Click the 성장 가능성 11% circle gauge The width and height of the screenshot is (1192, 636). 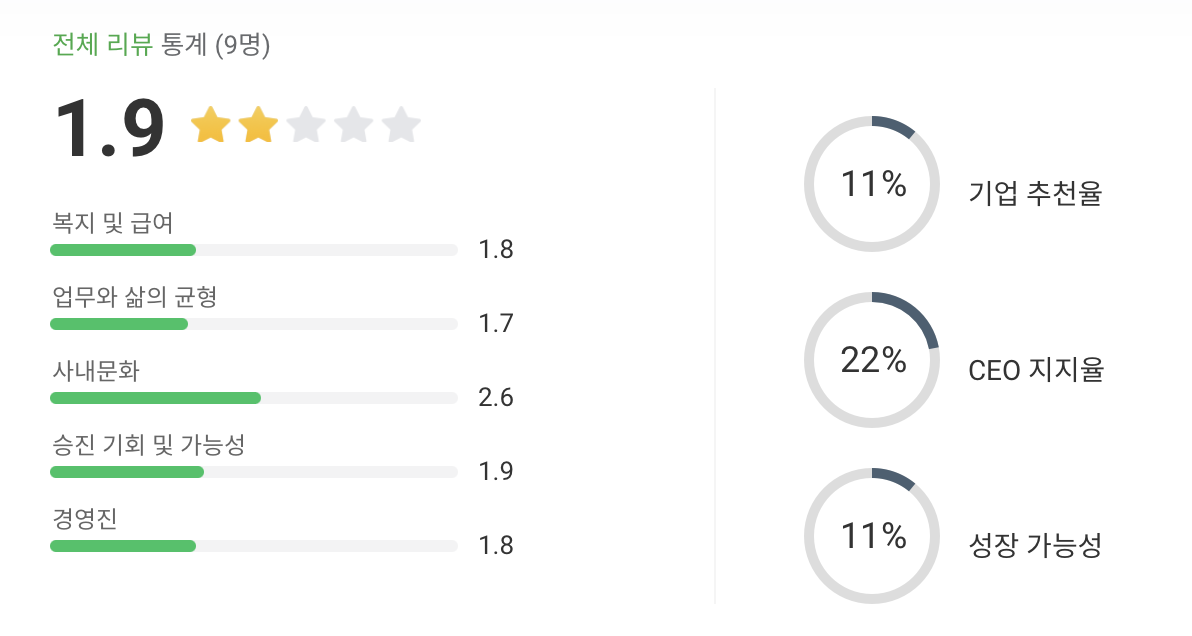(872, 536)
